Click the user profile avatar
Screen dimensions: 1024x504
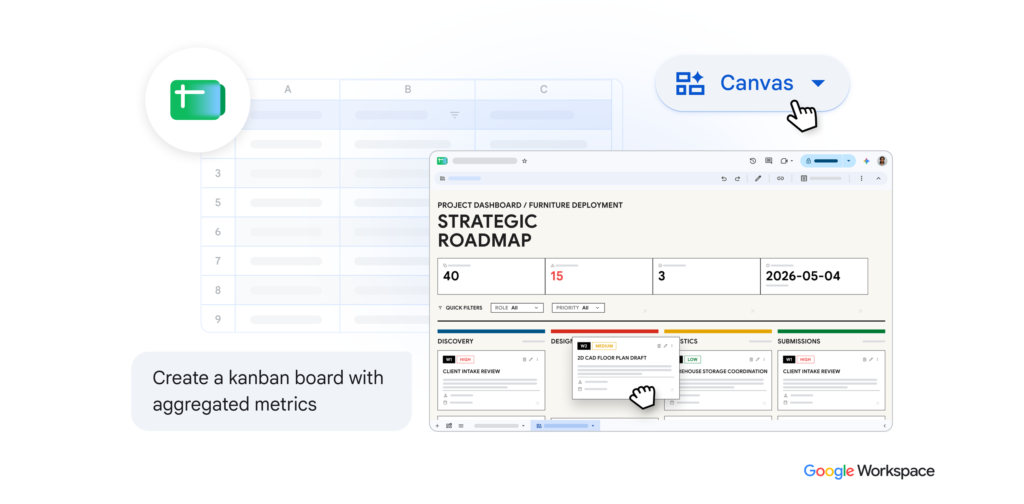[882, 161]
